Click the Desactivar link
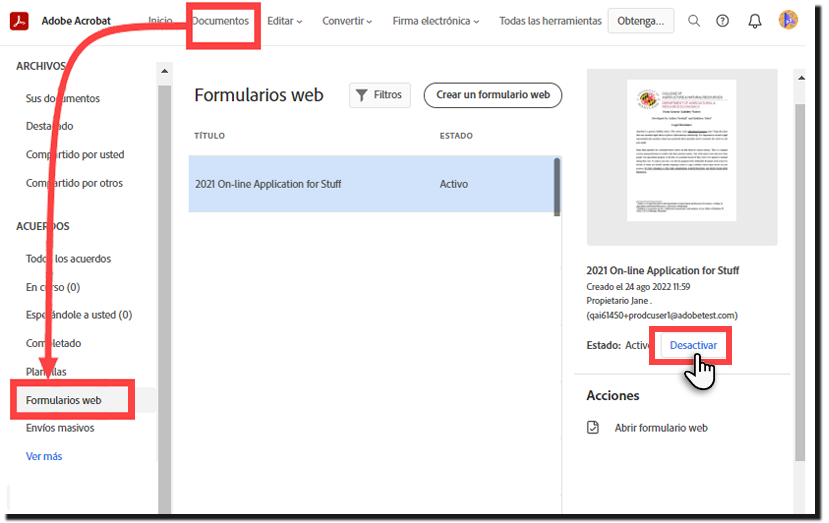This screenshot has height=523, width=829. tap(693, 345)
